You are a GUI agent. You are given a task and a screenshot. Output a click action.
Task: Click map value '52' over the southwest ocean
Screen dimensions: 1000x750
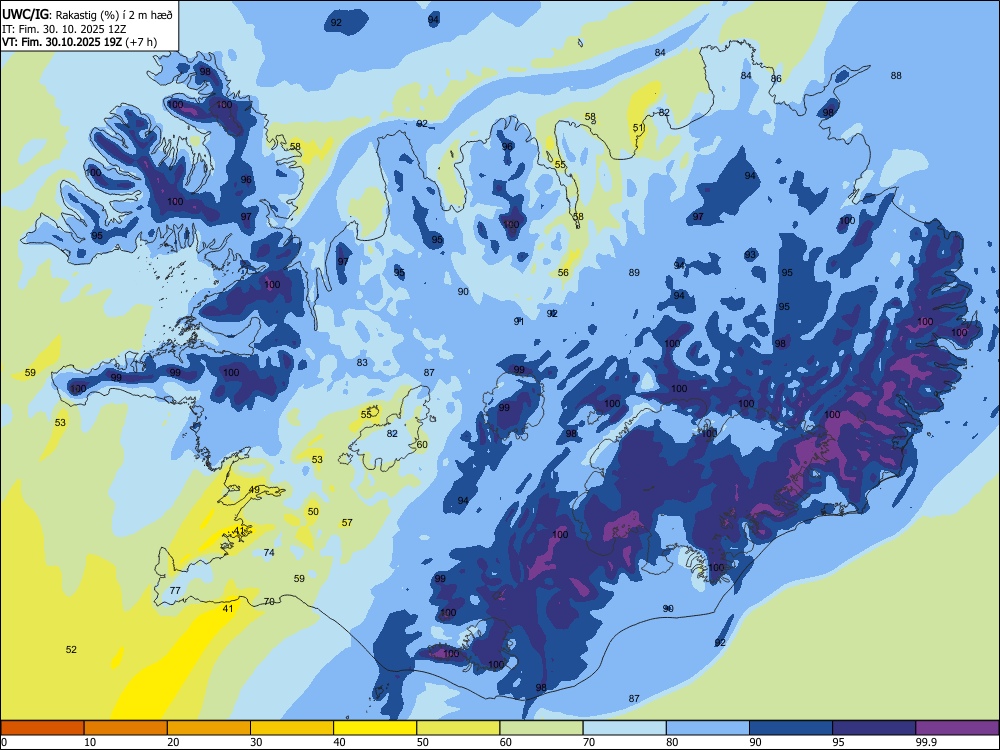[x=71, y=649]
